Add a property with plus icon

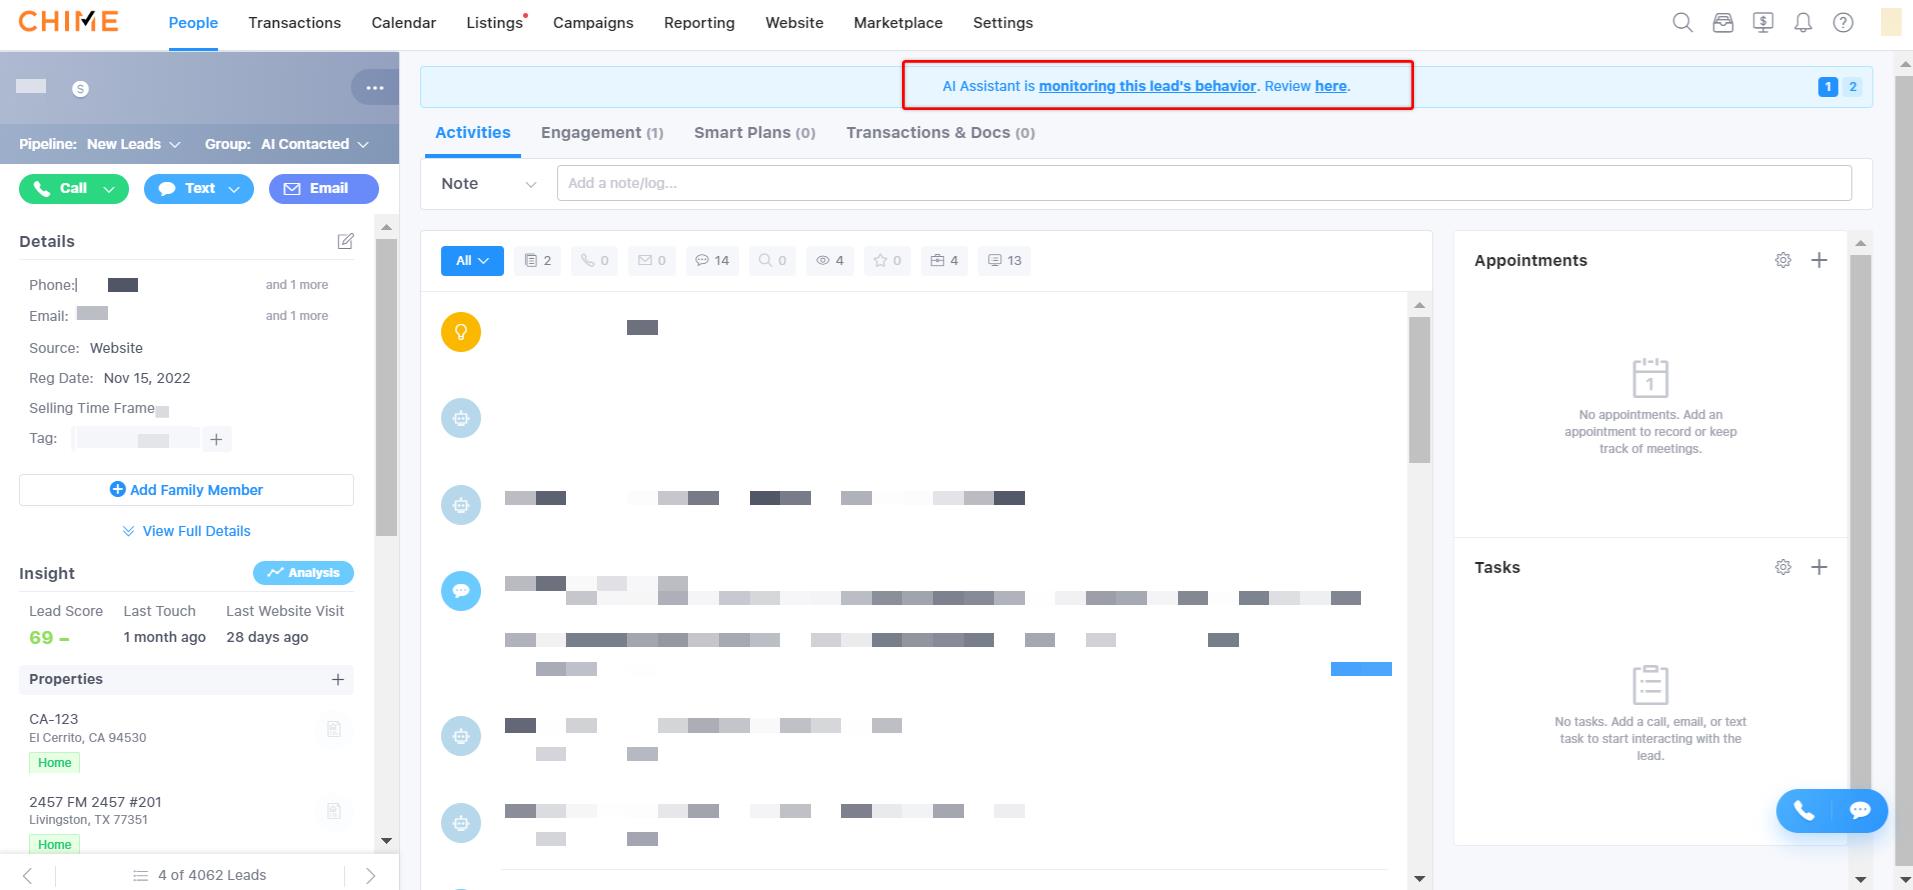338,680
